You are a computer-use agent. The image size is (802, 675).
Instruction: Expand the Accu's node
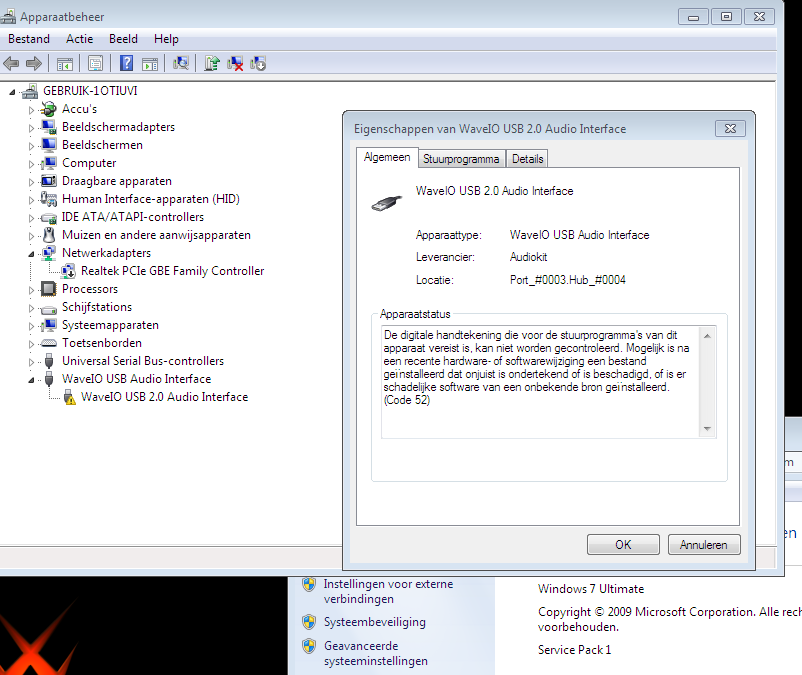(31, 110)
